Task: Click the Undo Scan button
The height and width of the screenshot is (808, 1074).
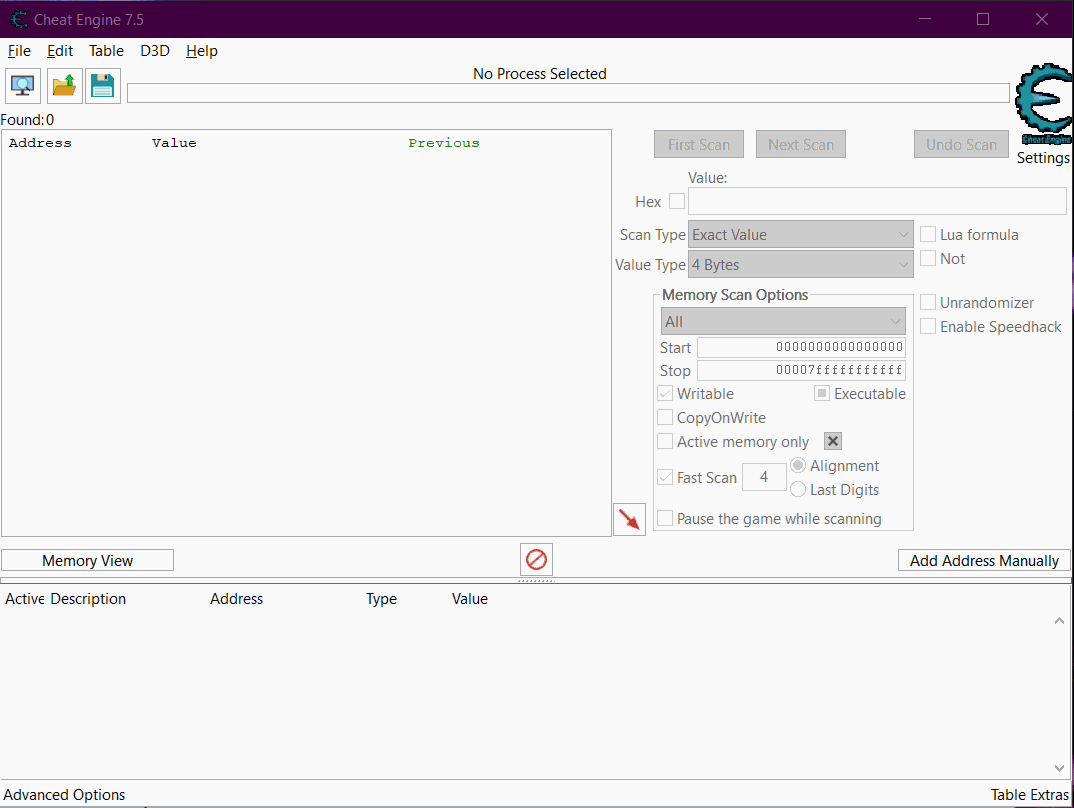Action: tap(961, 144)
